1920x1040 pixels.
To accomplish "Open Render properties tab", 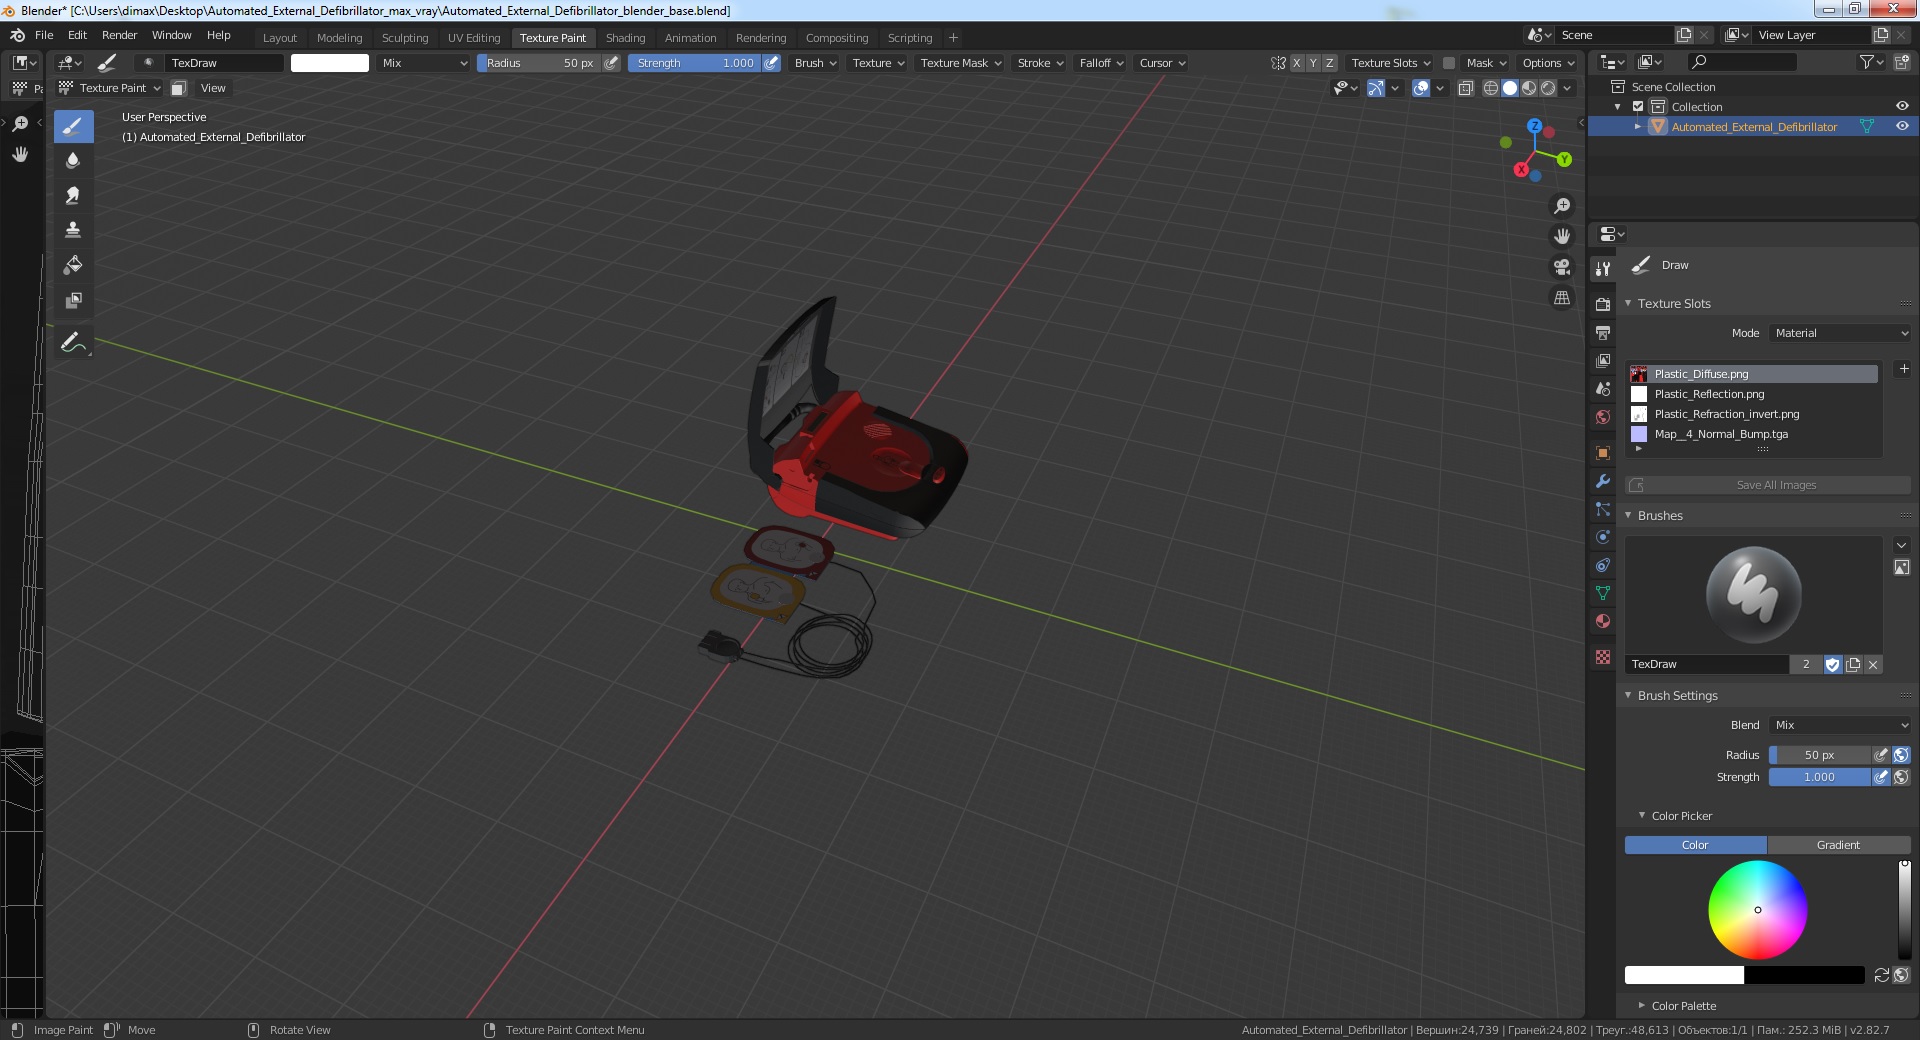I will click(x=1603, y=304).
